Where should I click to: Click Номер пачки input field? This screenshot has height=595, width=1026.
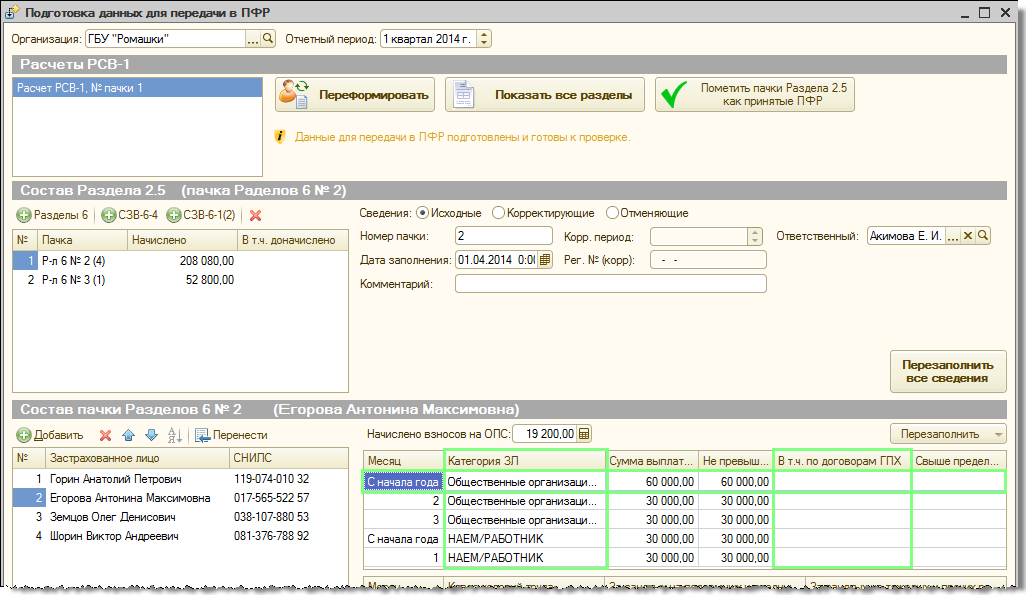(504, 236)
